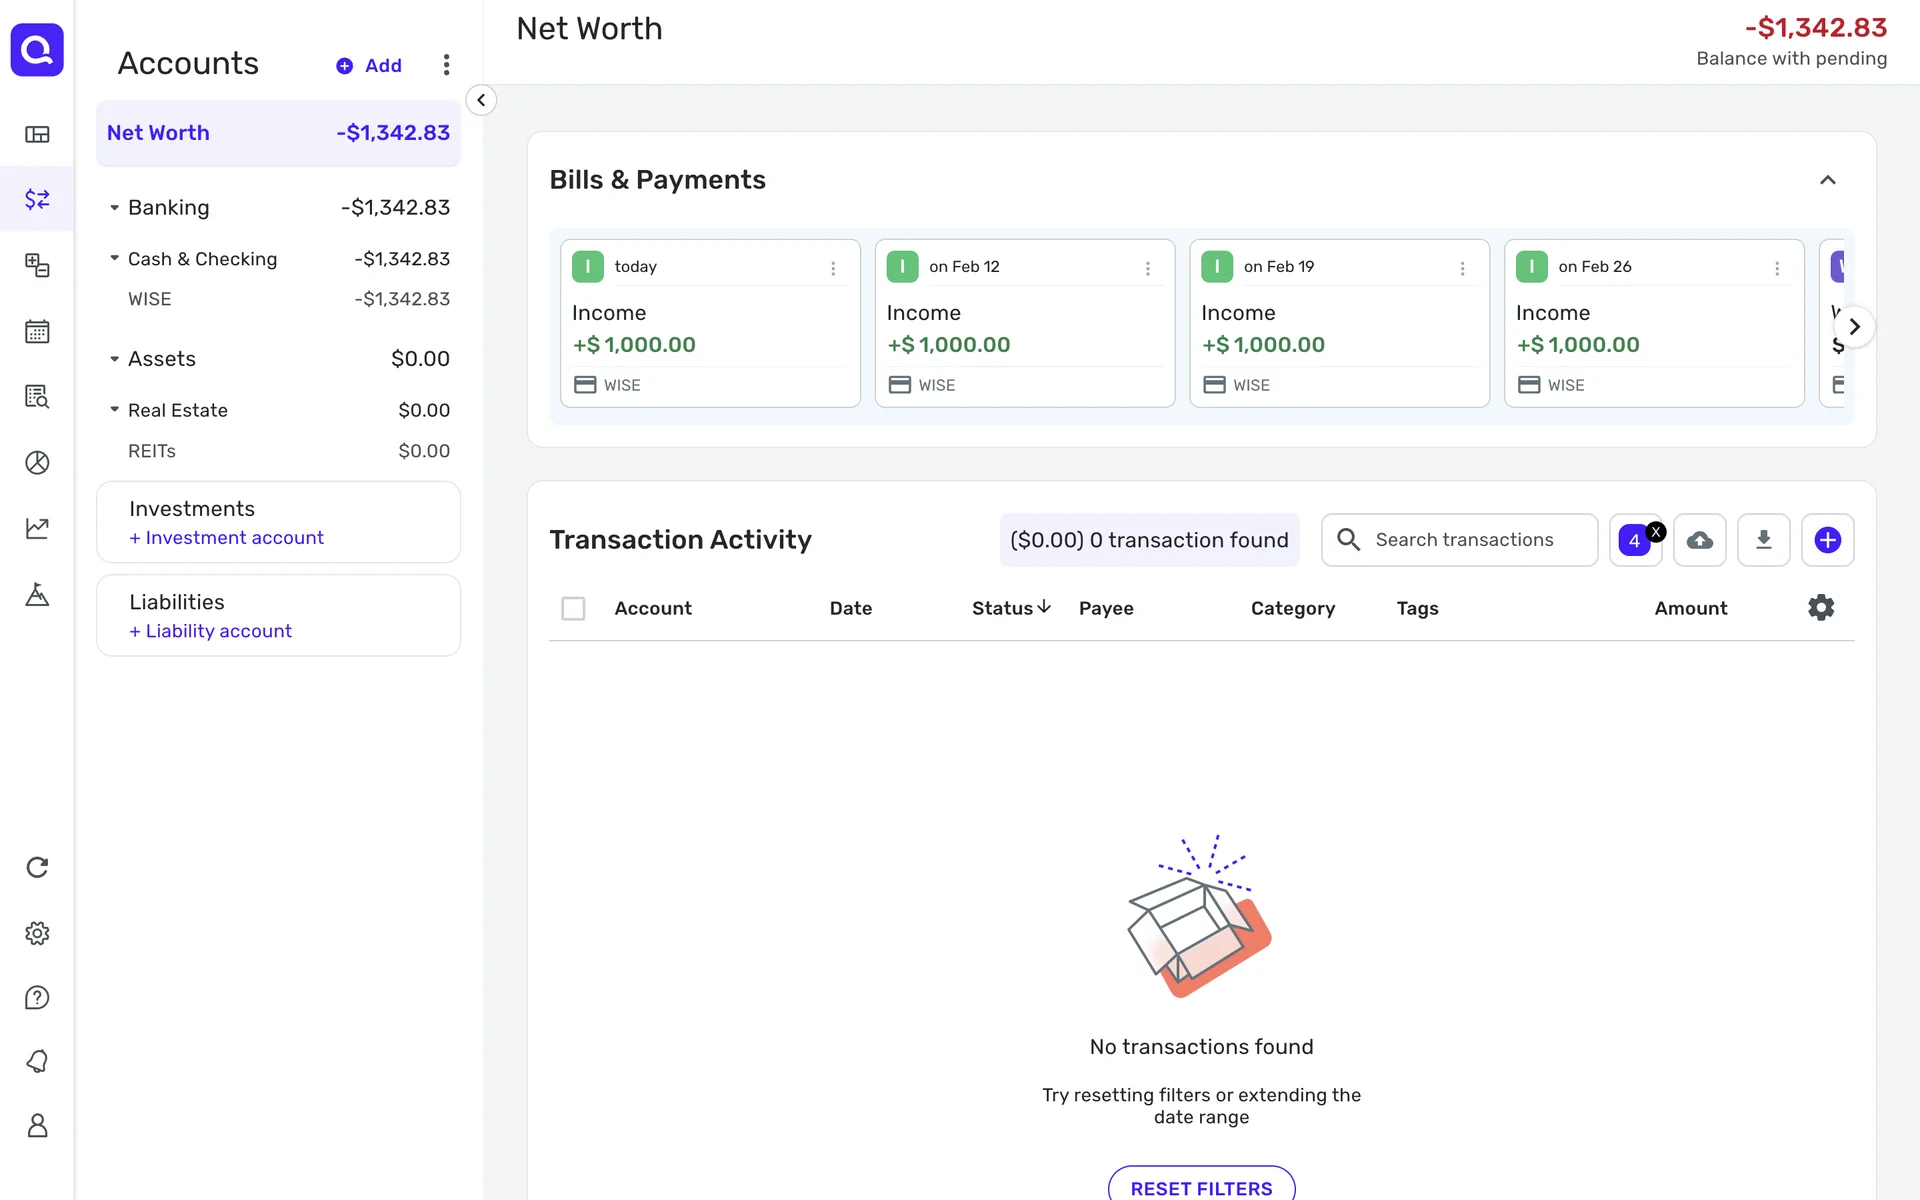Open the Accounts three-dot menu

[446, 65]
